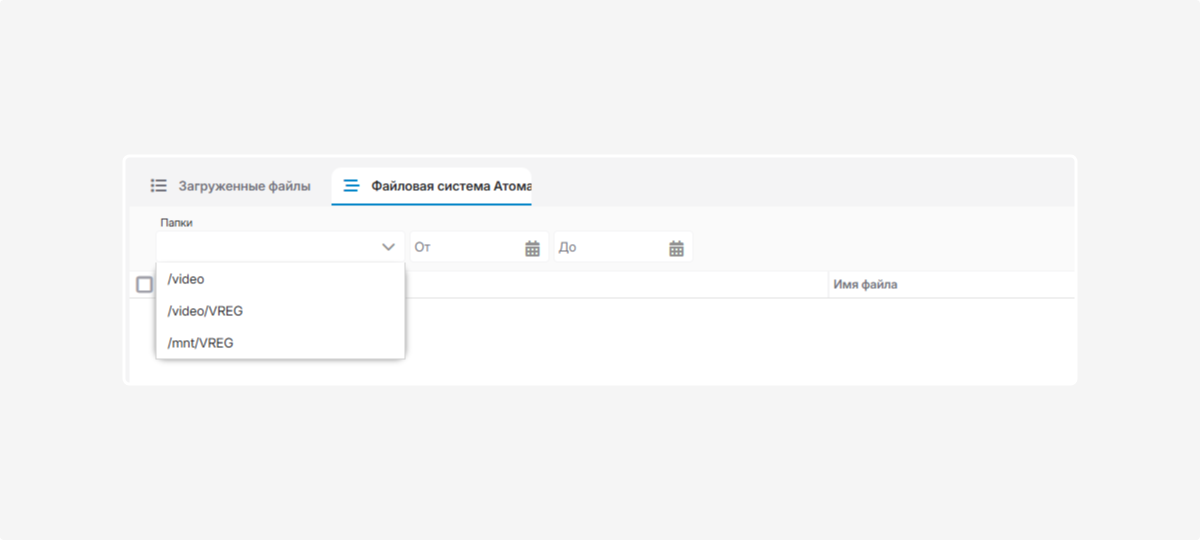Switch to the Загруженные файлы tab
The image size is (1200, 540).
244,186
